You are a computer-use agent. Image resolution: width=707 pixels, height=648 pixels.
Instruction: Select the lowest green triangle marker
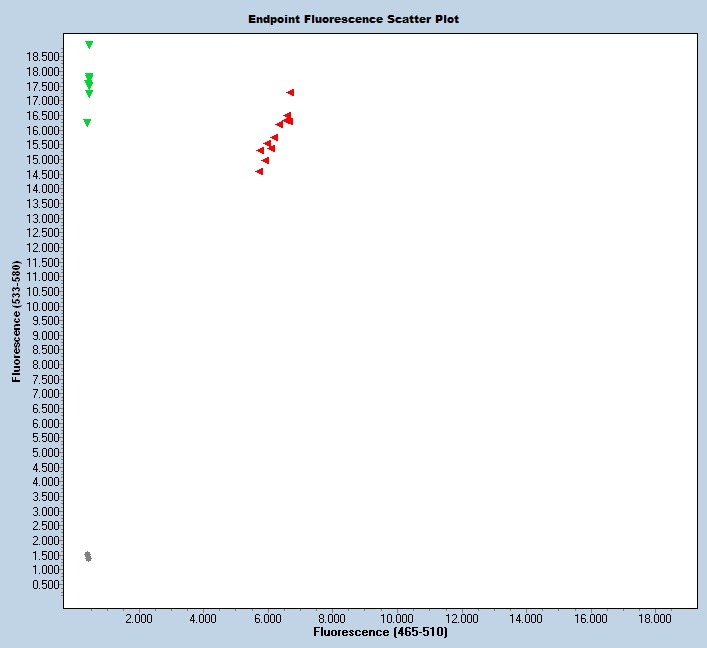click(x=87, y=123)
